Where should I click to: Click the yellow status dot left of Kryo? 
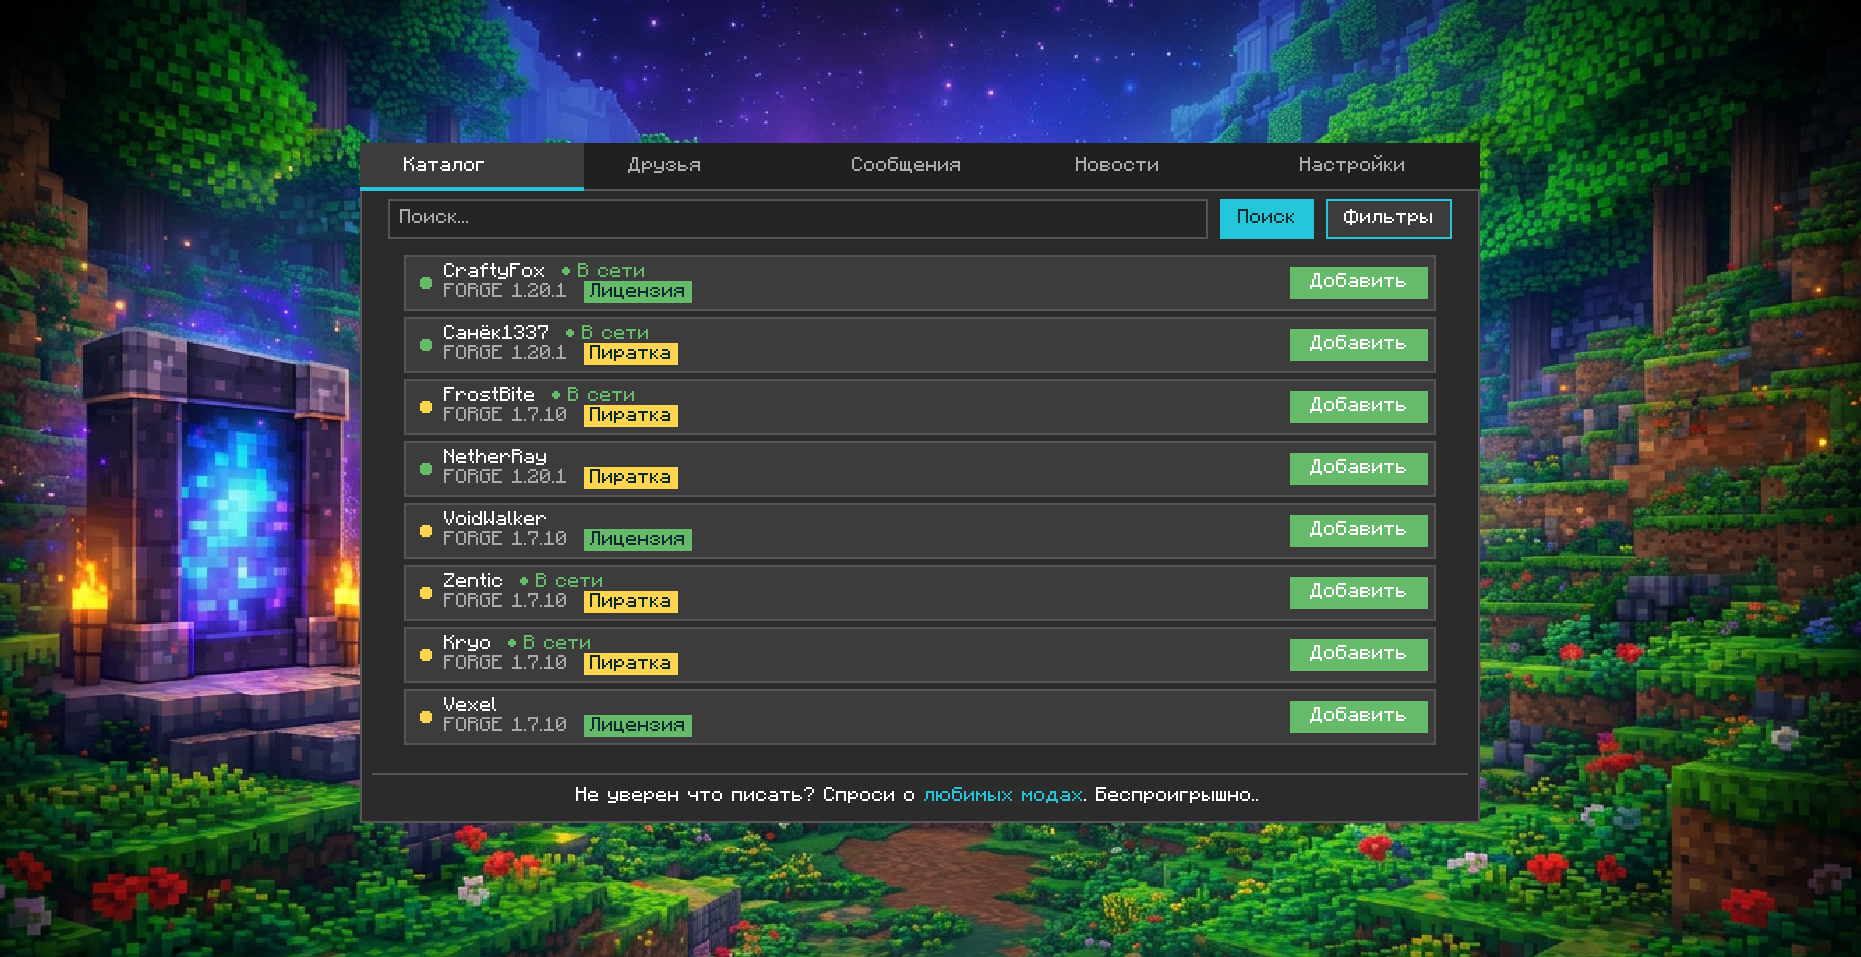point(426,655)
